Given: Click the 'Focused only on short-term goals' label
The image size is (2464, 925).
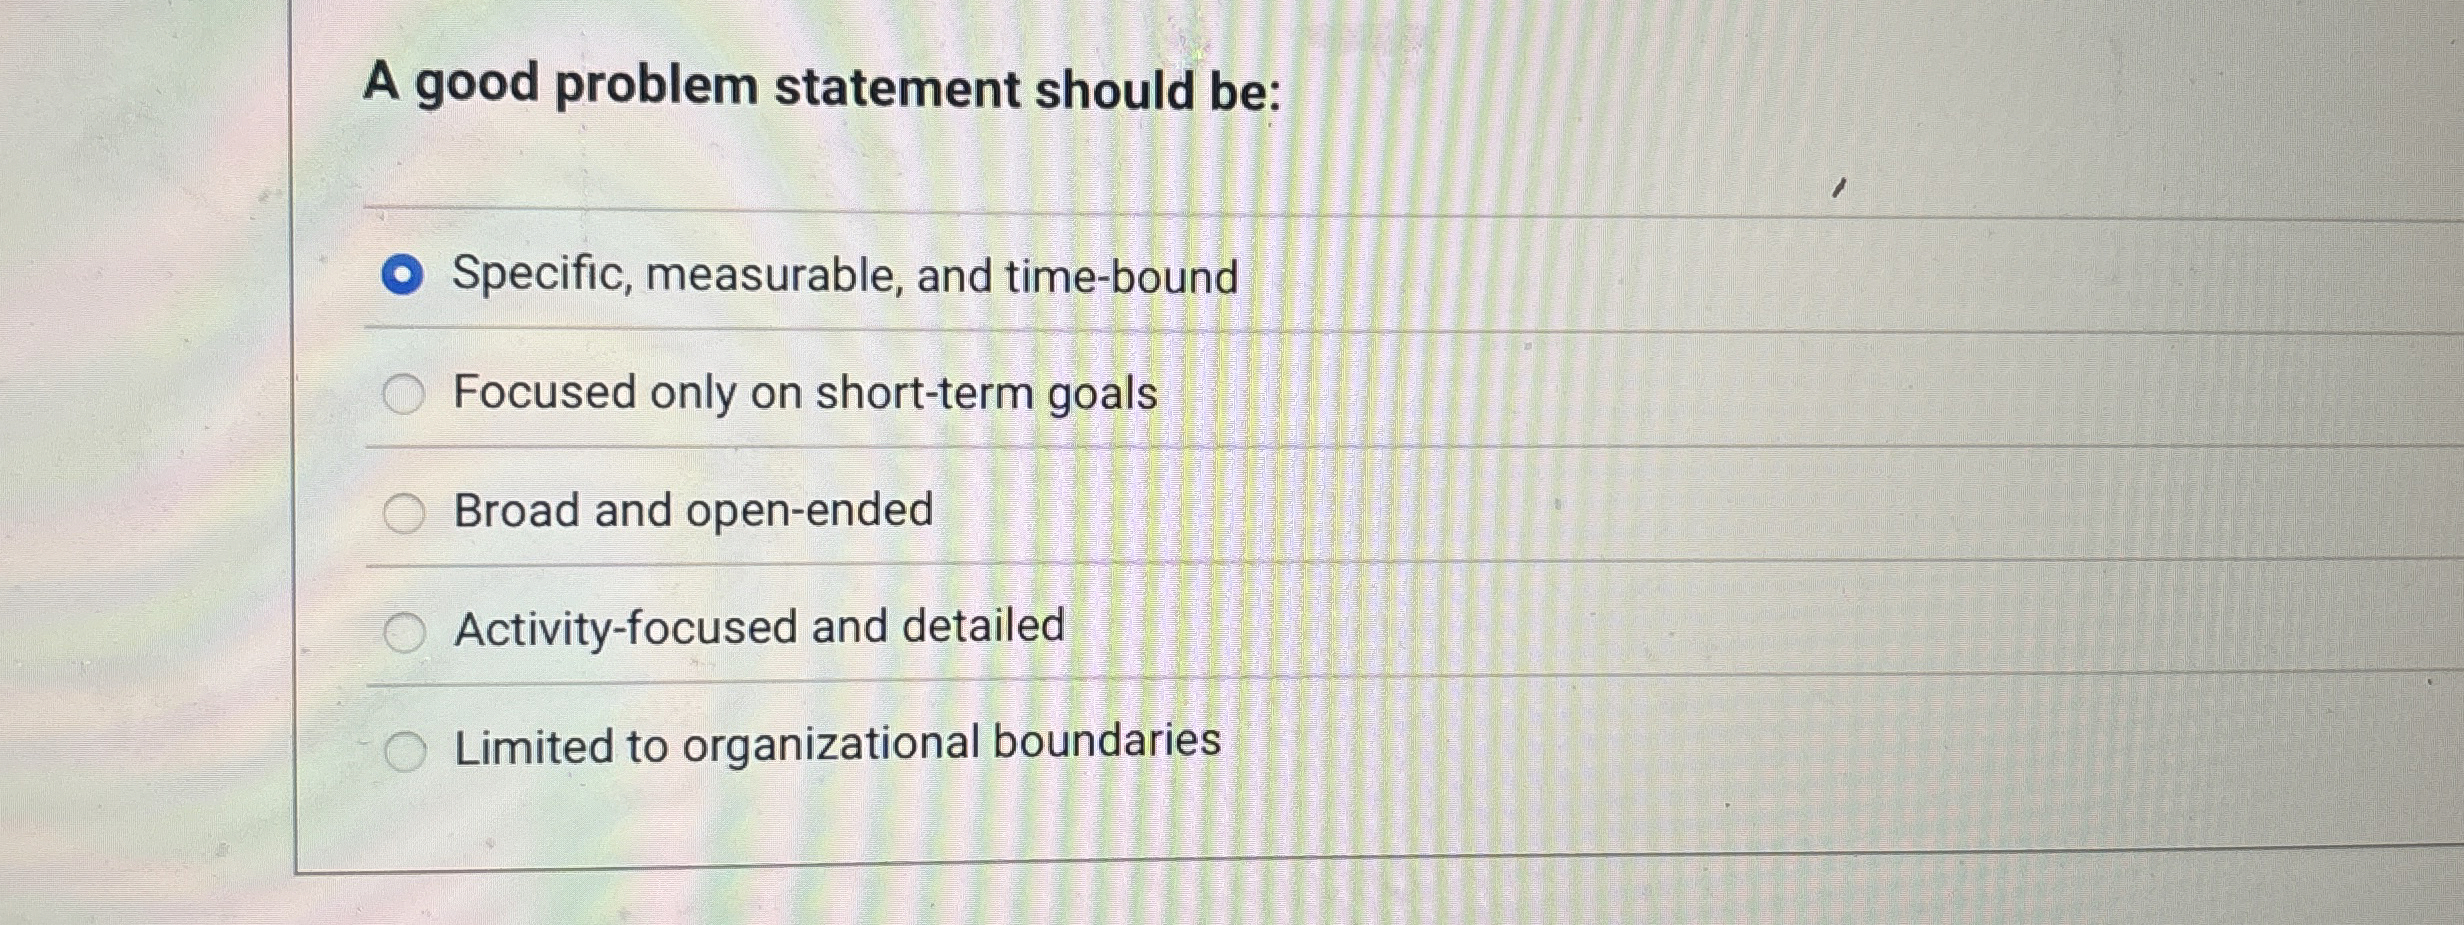Looking at the screenshot, I should [805, 394].
